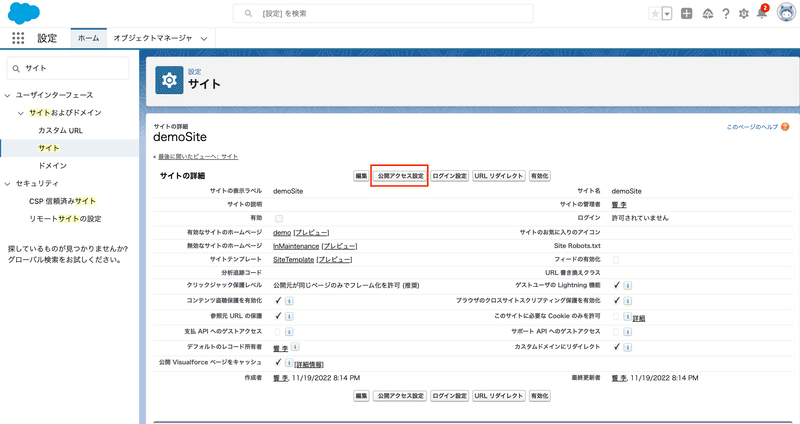Click info icon for ブラウザのクロスサイトスクリプティング保護
This screenshot has width=800, height=424.
point(628,301)
